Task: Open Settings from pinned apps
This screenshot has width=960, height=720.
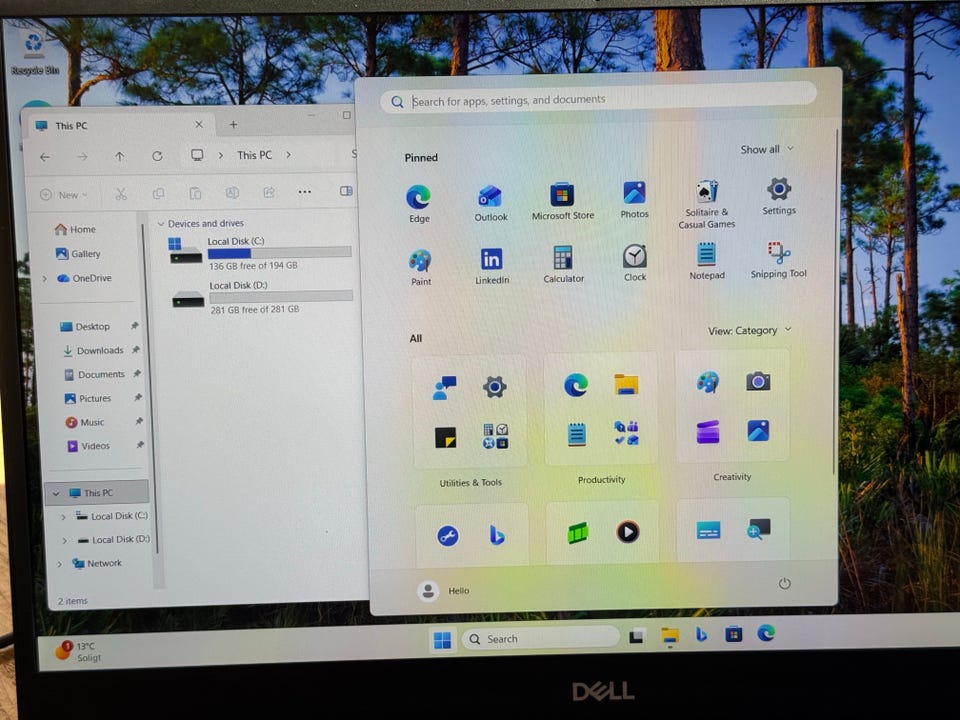Action: point(779,196)
